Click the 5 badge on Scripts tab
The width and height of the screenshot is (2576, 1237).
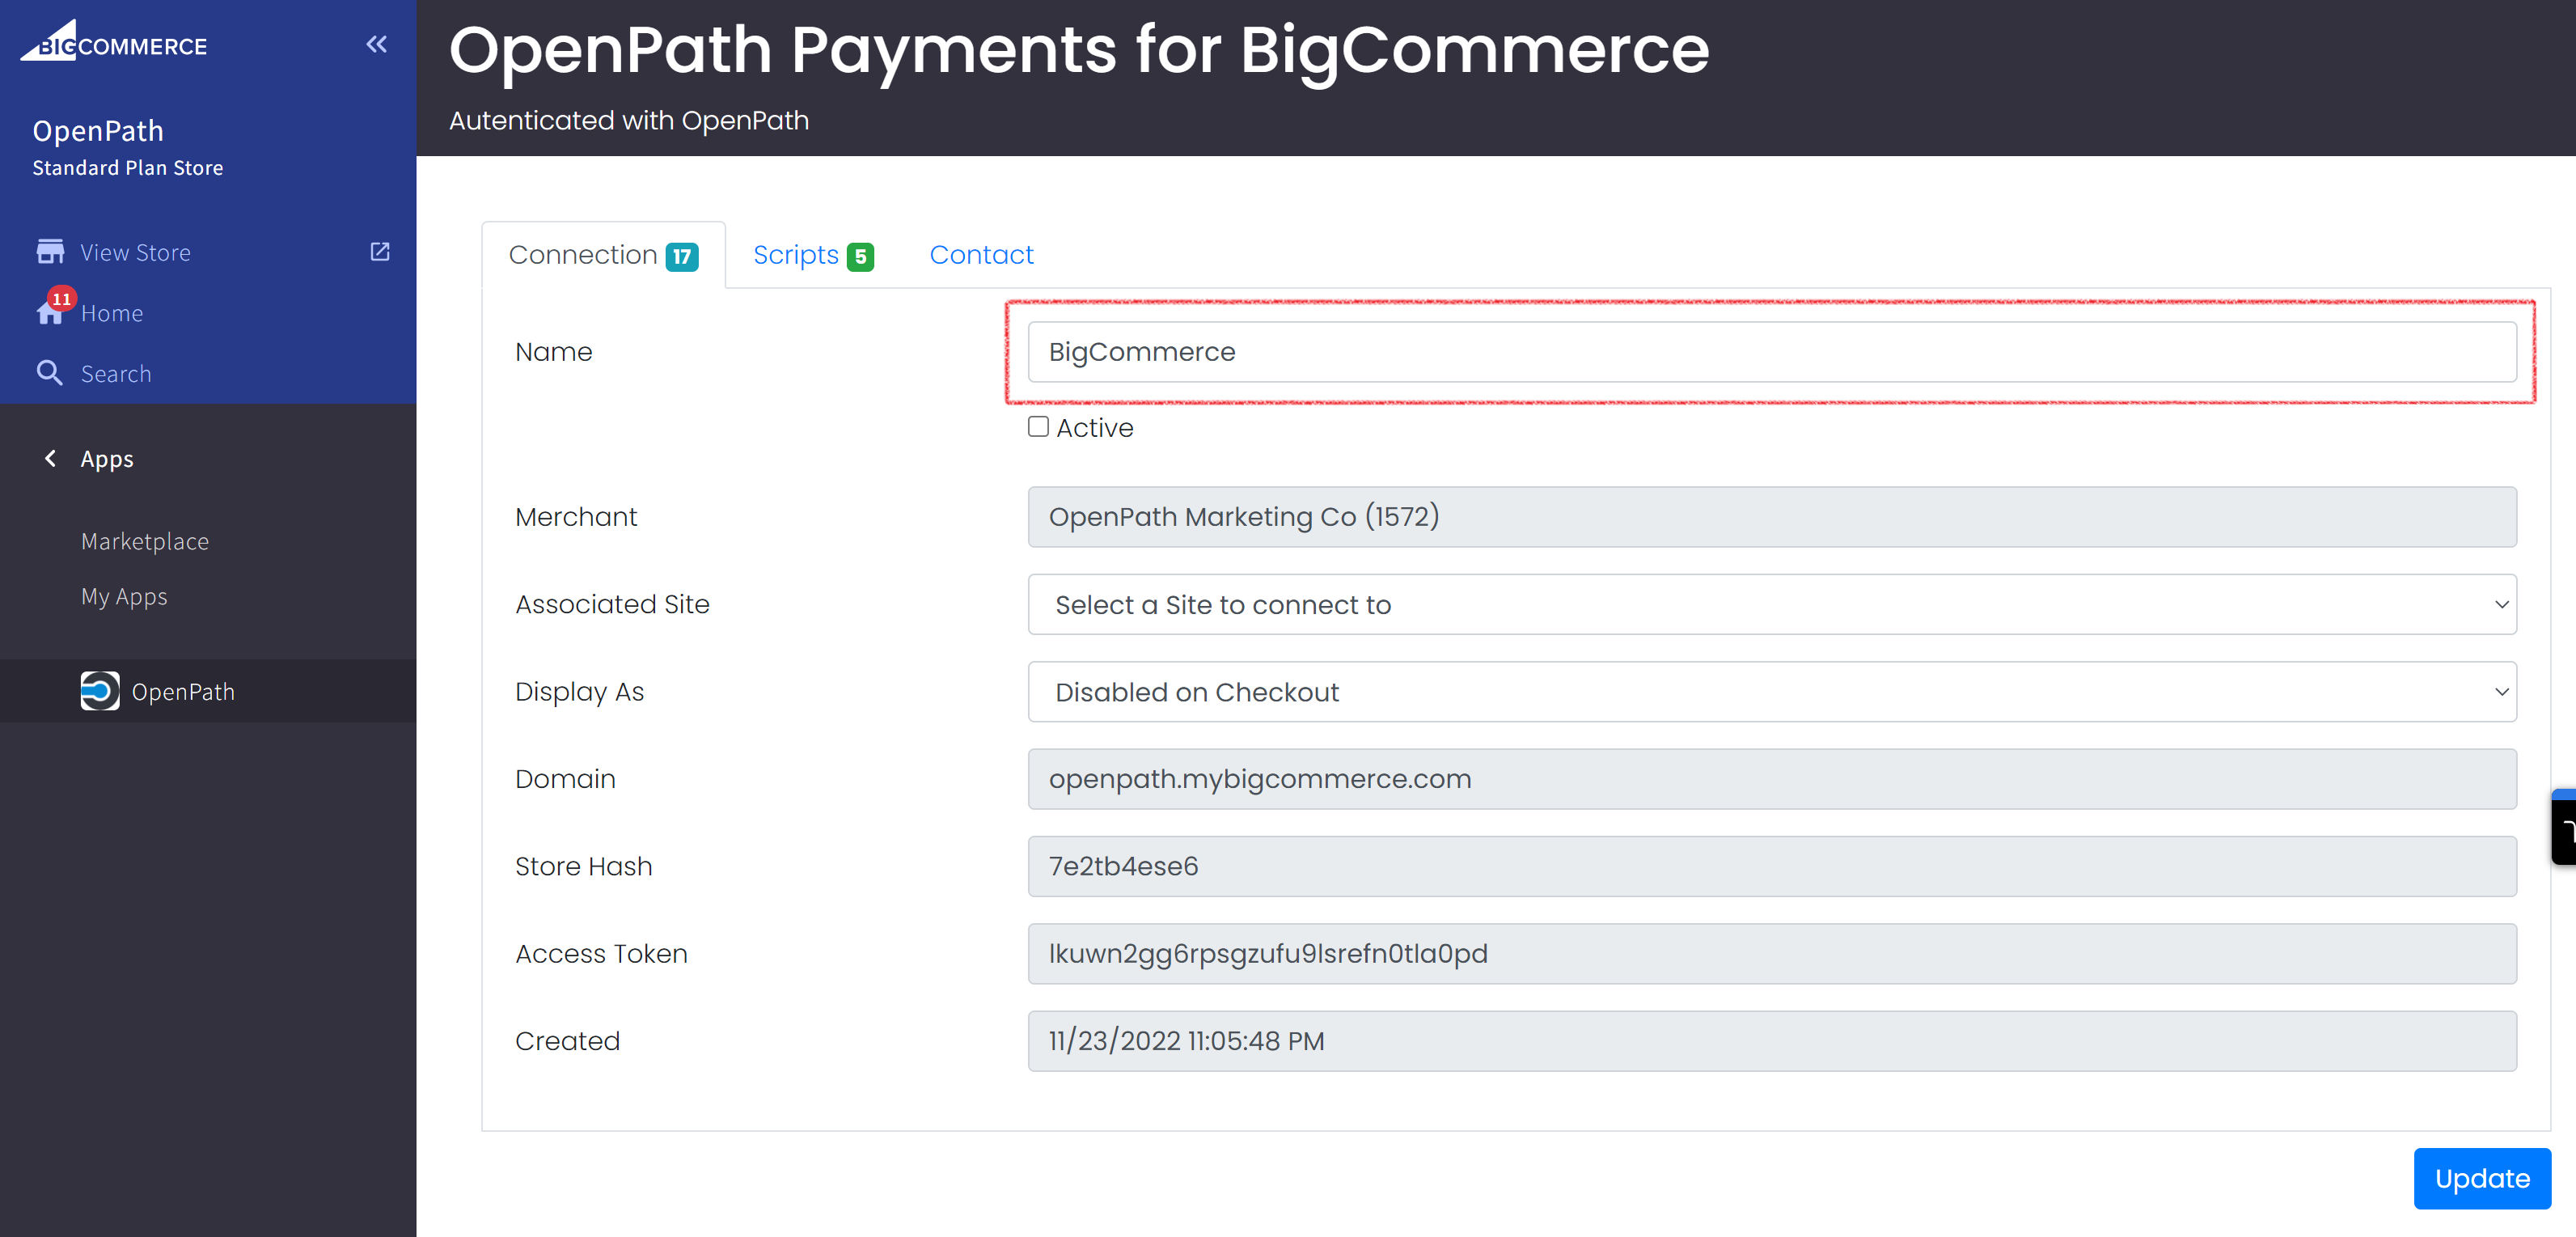click(x=860, y=257)
